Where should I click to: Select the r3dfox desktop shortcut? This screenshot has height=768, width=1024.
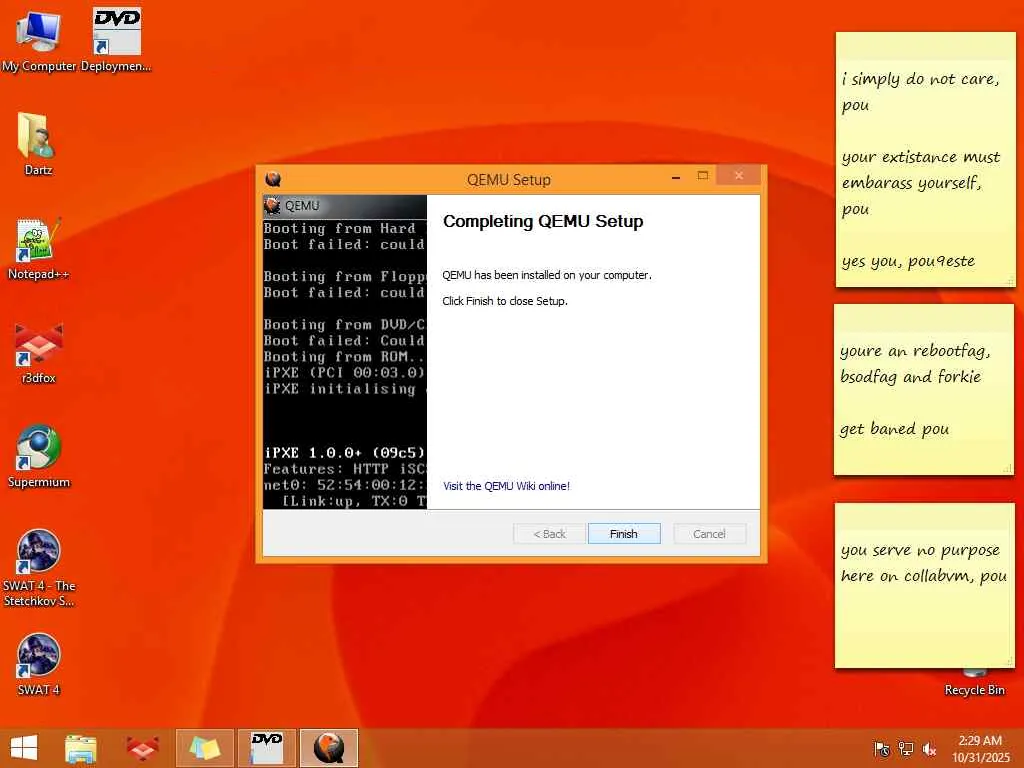[39, 353]
